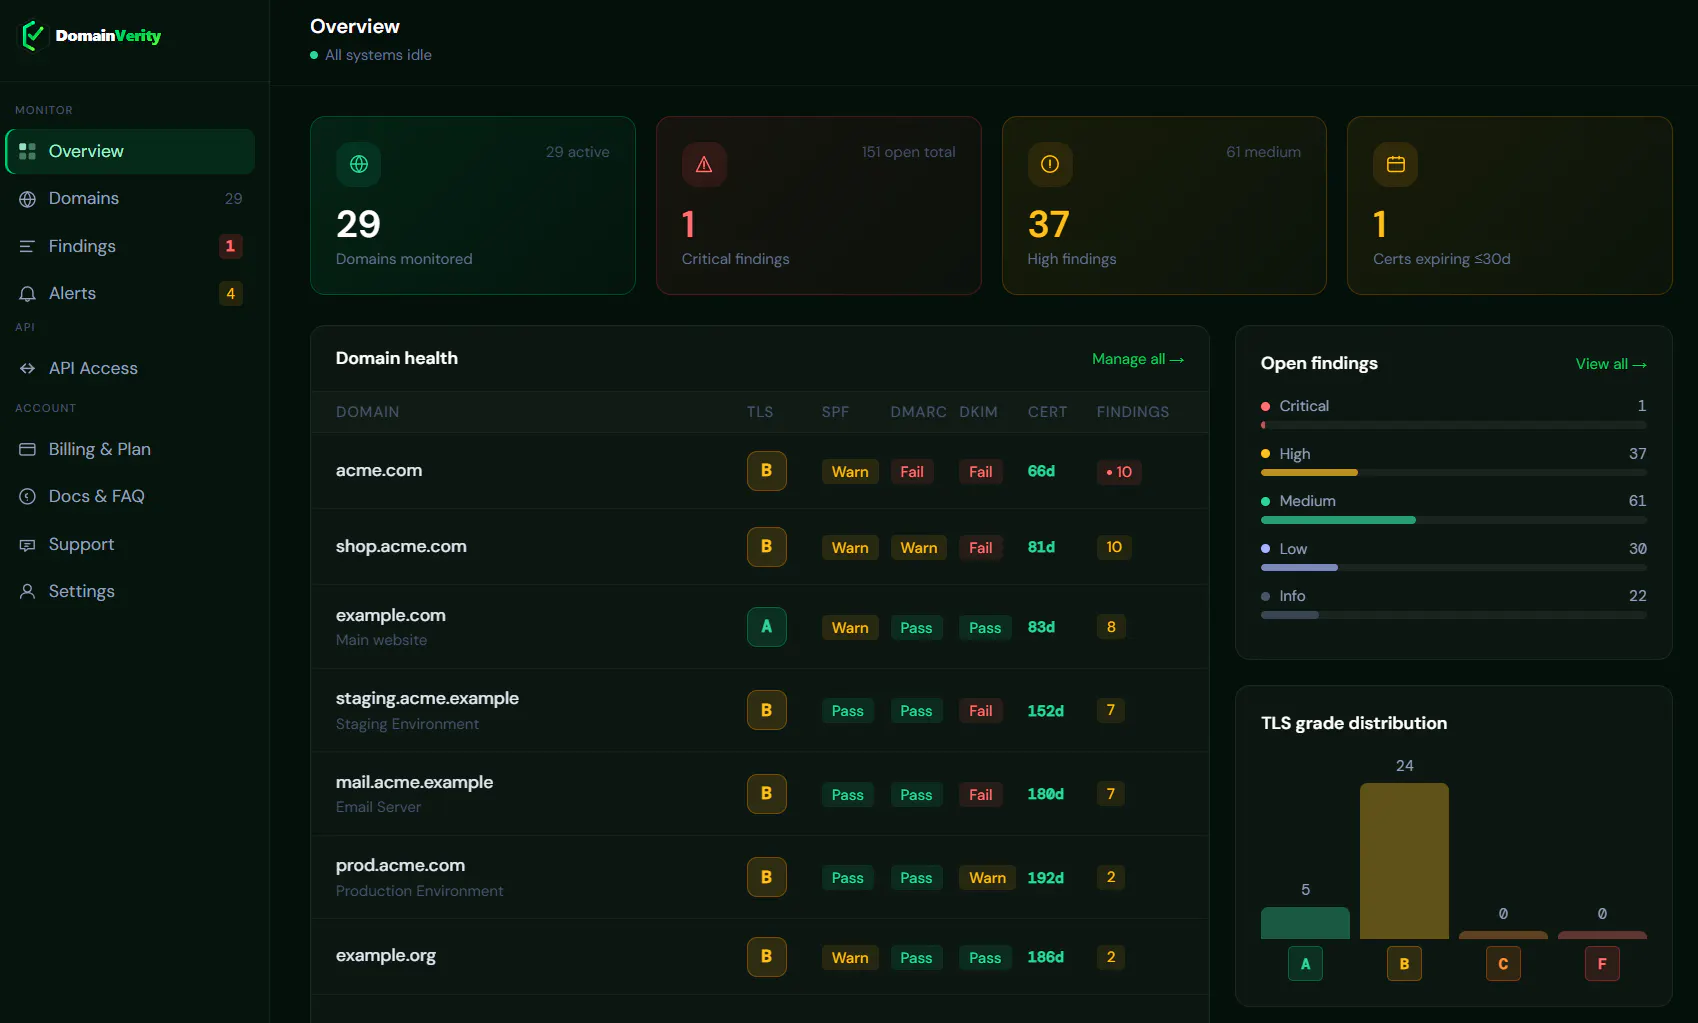Click the Overview grid icon in sidebar
The width and height of the screenshot is (1698, 1023).
(x=28, y=151)
